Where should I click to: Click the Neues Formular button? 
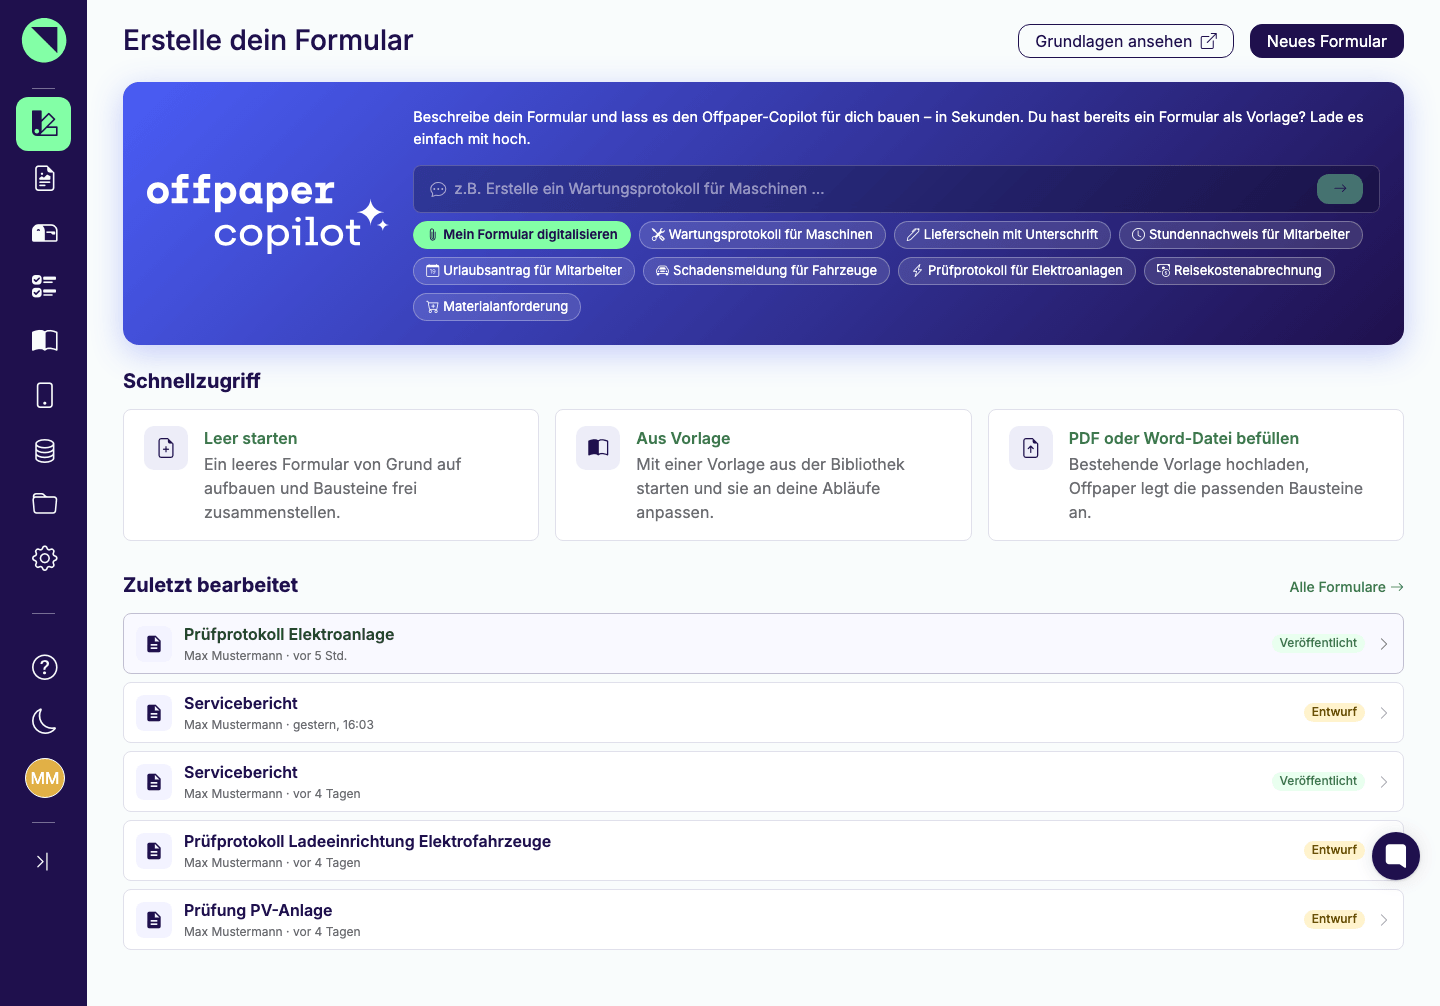pos(1327,41)
